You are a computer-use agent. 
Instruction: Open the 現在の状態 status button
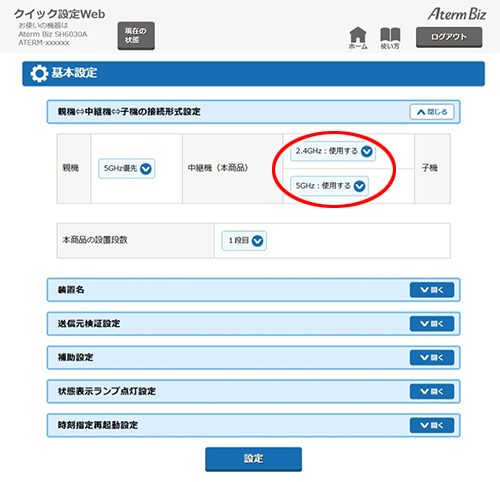[x=136, y=36]
